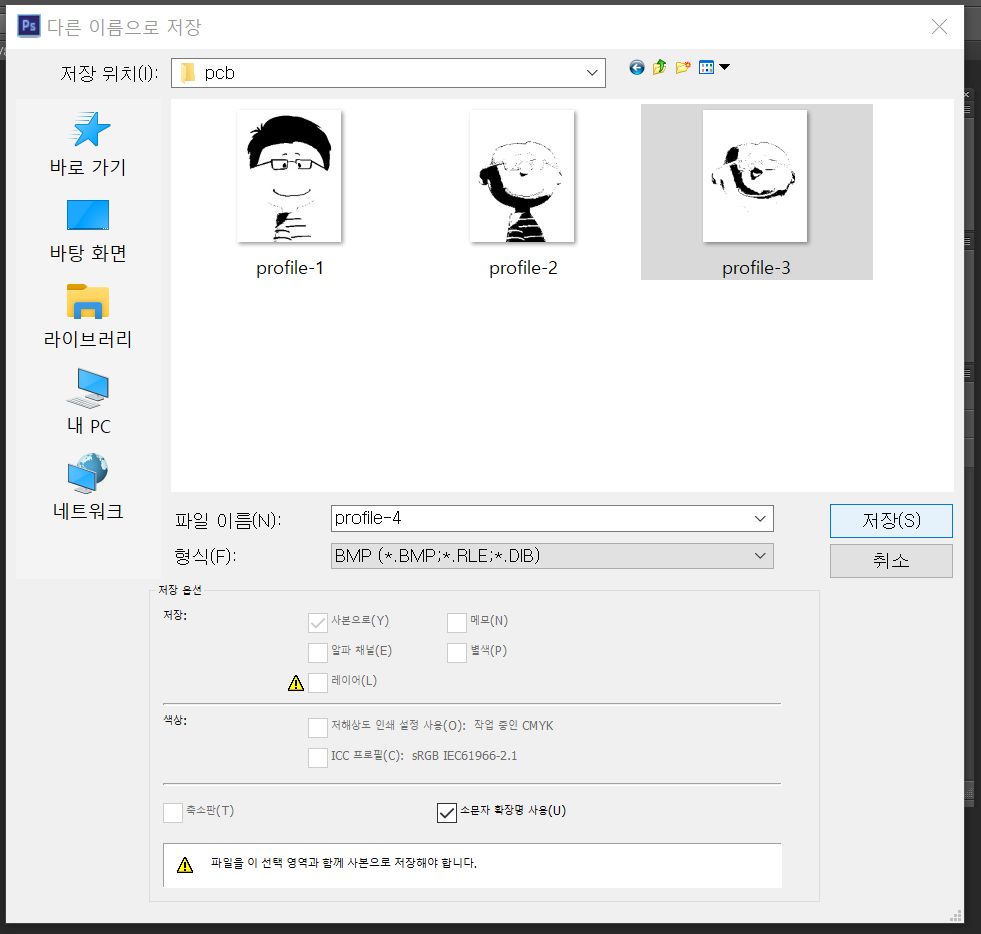This screenshot has height=934, width=981.
Task: Expand the View menu dropdown arrow
Action: (x=724, y=67)
